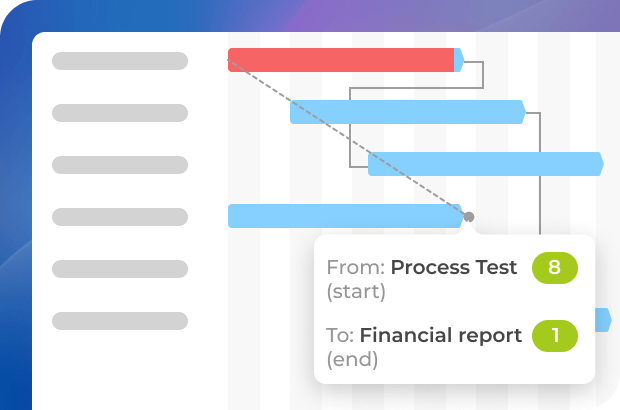Click the green badge showing 8
Screen dimensions: 620x410
[555, 268]
